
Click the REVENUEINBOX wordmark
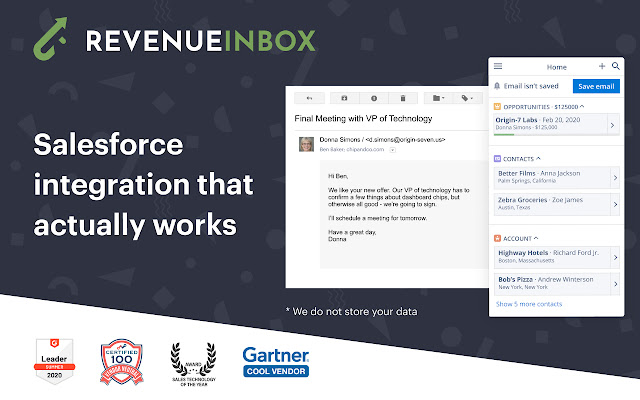[x=200, y=41]
